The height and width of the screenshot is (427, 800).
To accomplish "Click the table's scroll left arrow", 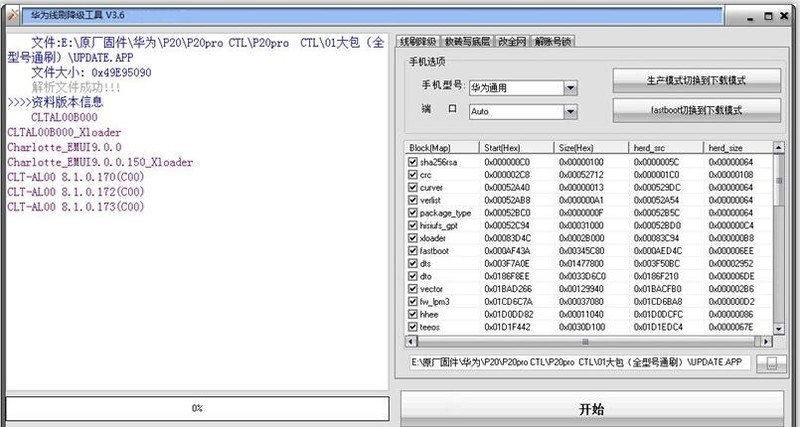I will pyautogui.click(x=410, y=341).
